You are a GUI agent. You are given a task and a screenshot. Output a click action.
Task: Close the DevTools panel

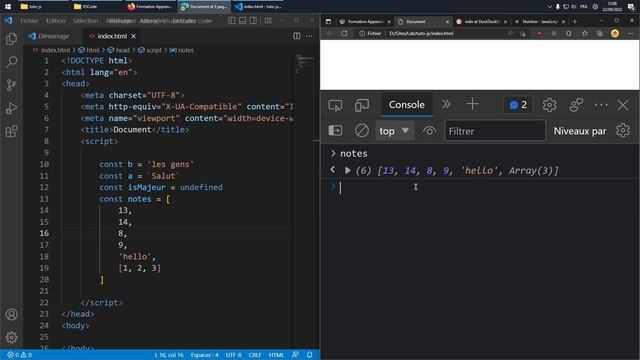[x=623, y=105]
